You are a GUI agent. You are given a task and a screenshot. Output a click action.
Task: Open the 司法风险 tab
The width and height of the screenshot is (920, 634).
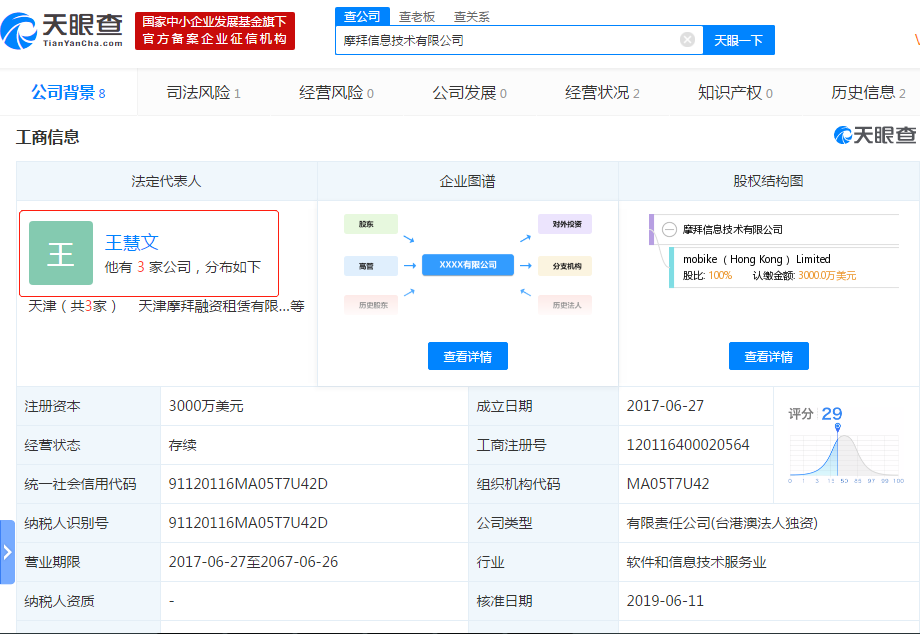tap(204, 93)
